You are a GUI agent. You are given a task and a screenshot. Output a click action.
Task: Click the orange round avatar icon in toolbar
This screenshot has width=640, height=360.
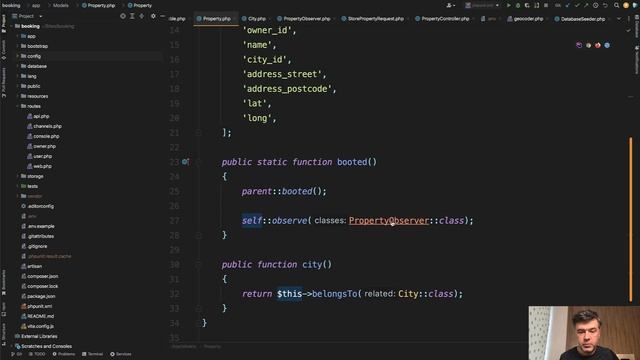click(626, 5)
